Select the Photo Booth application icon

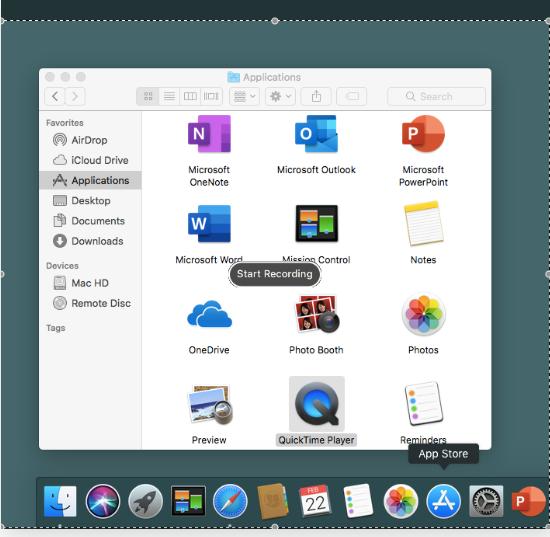click(x=317, y=314)
